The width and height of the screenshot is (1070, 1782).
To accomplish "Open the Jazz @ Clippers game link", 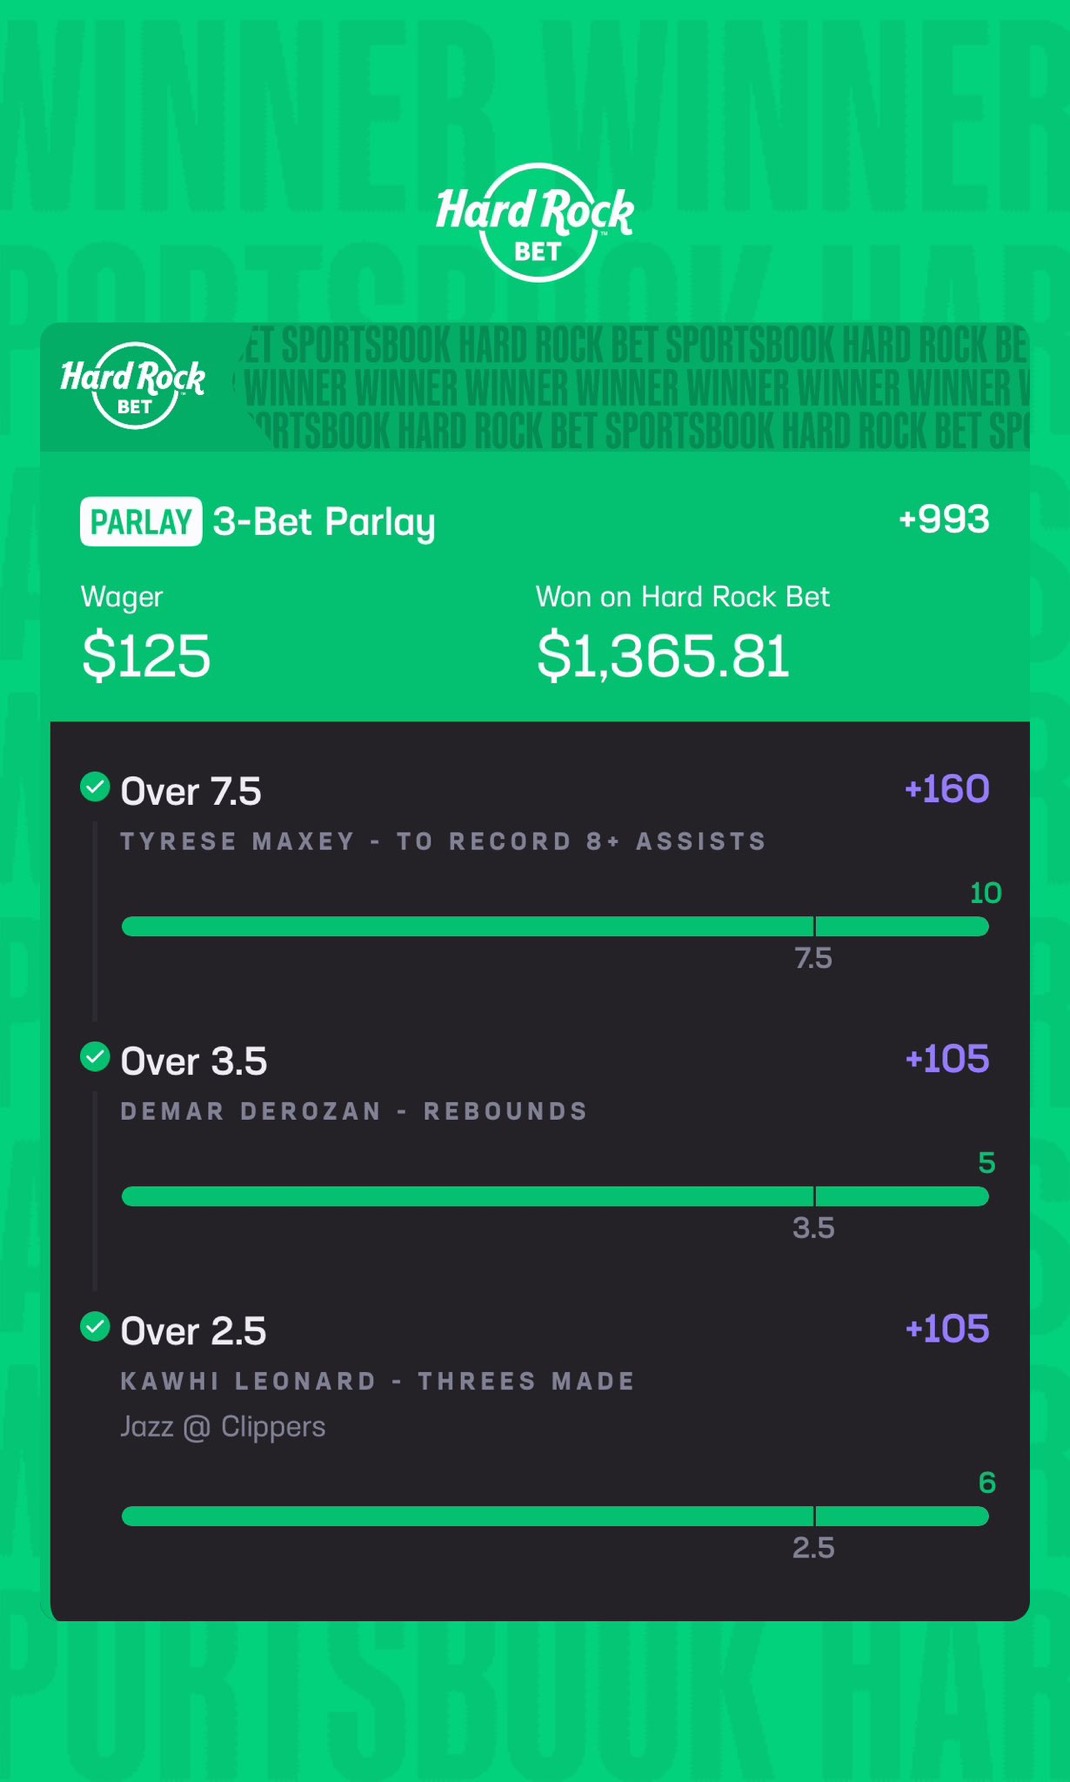I will point(223,1427).
